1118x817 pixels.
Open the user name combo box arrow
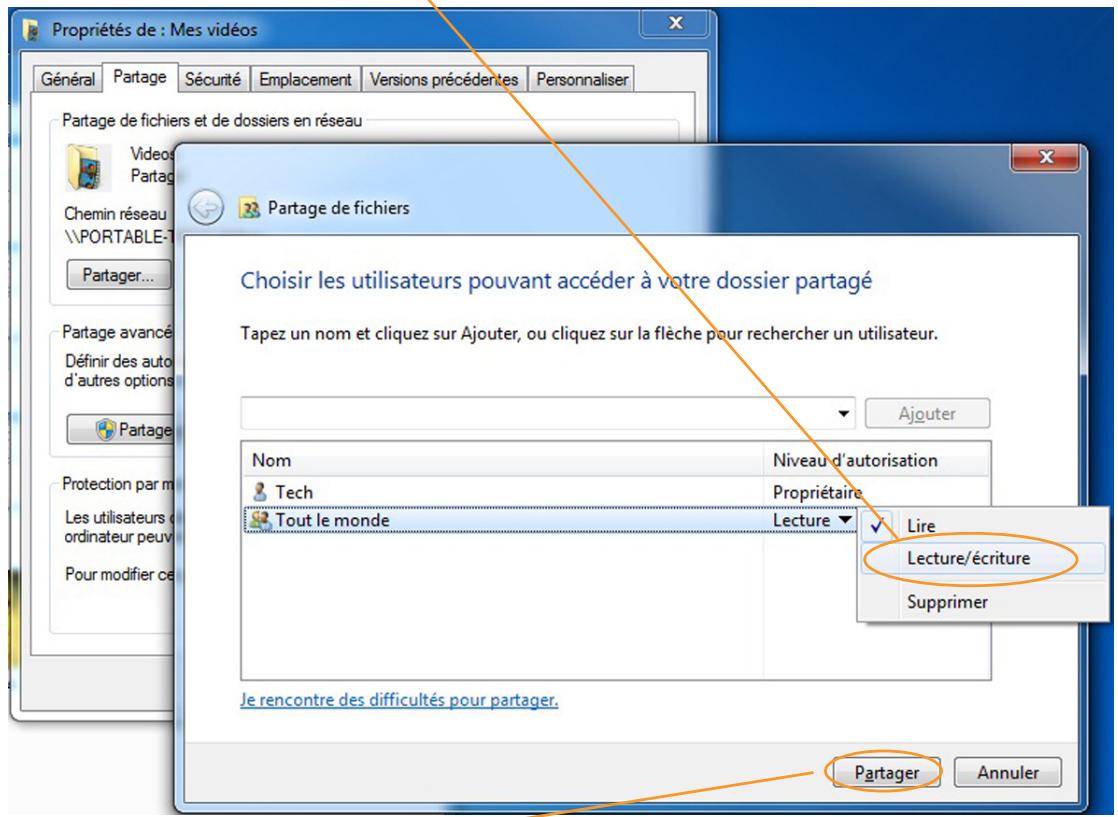pyautogui.click(x=843, y=413)
